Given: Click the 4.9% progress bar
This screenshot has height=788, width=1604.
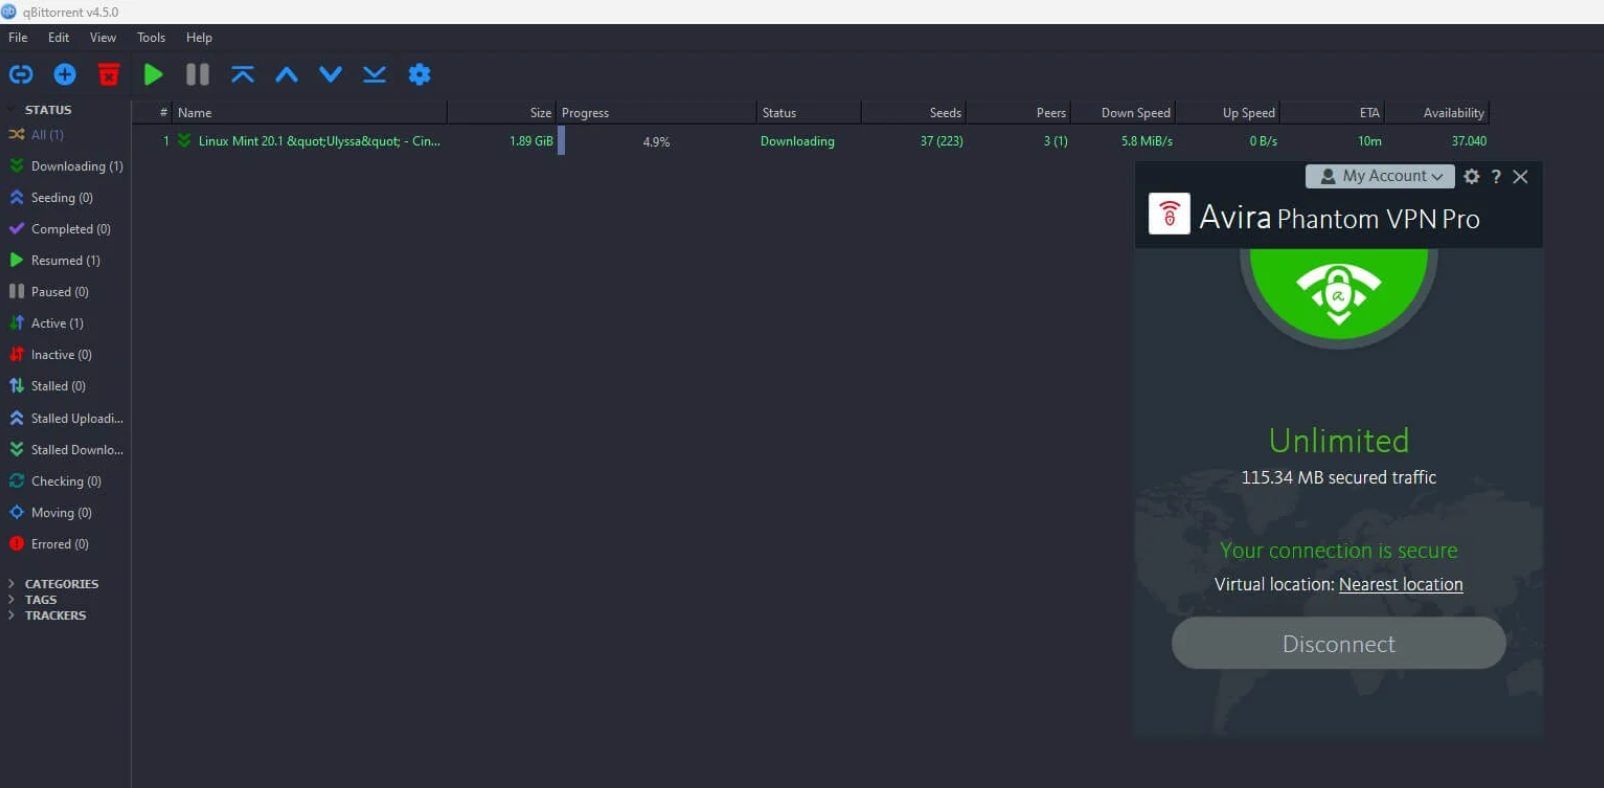Looking at the screenshot, I should tap(656, 141).
